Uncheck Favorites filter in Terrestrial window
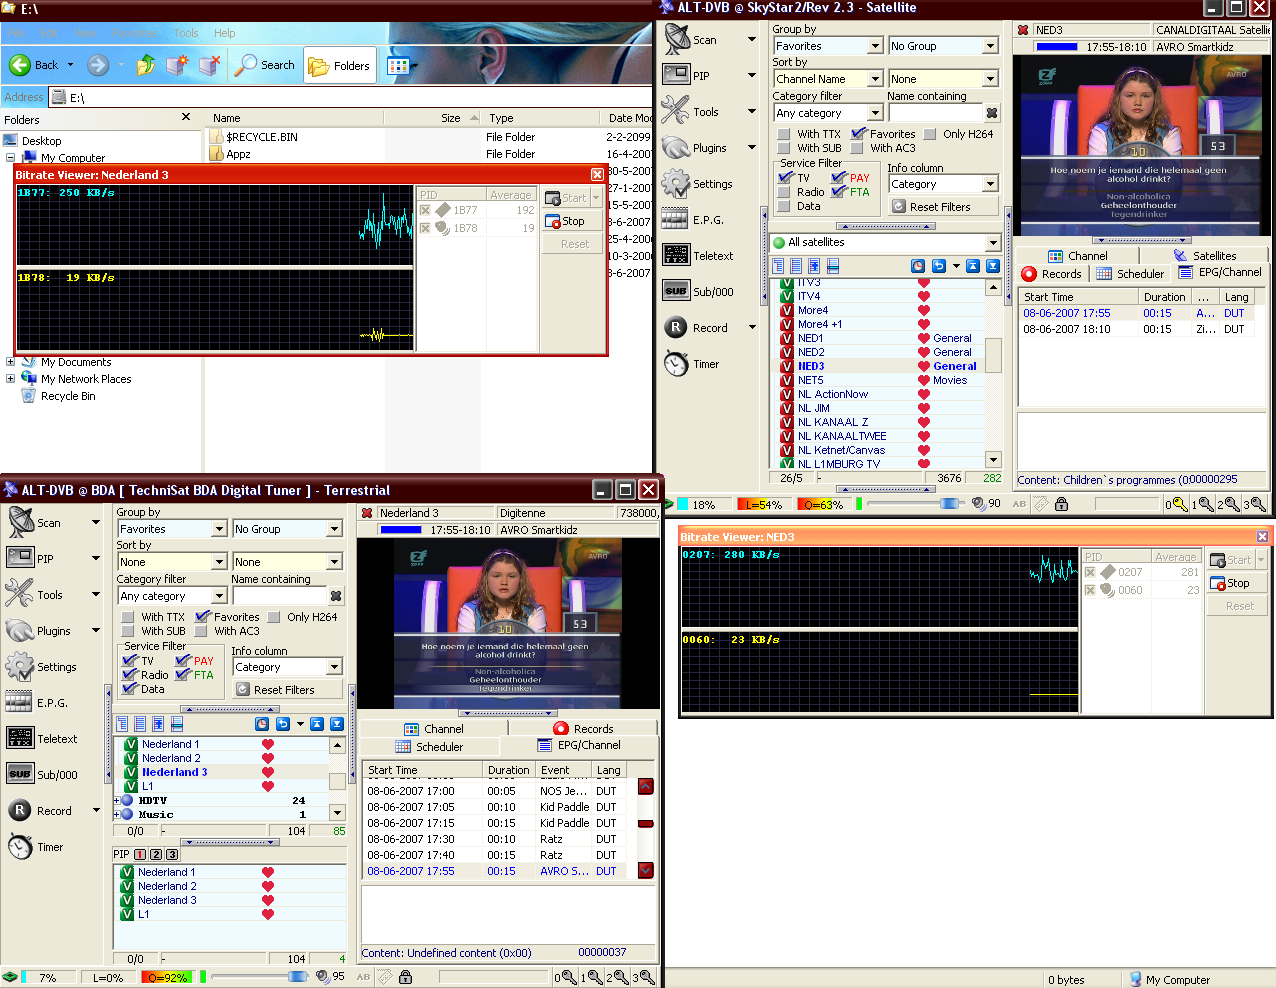This screenshot has width=1276, height=988. (x=202, y=617)
